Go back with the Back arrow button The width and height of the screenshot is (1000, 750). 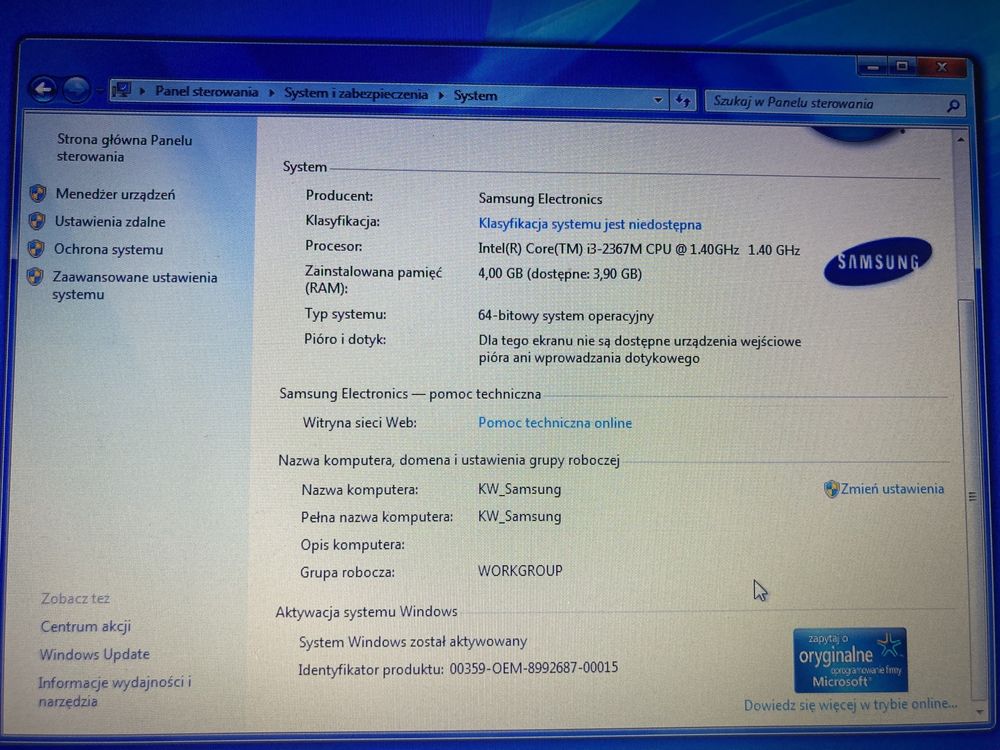tap(44, 89)
